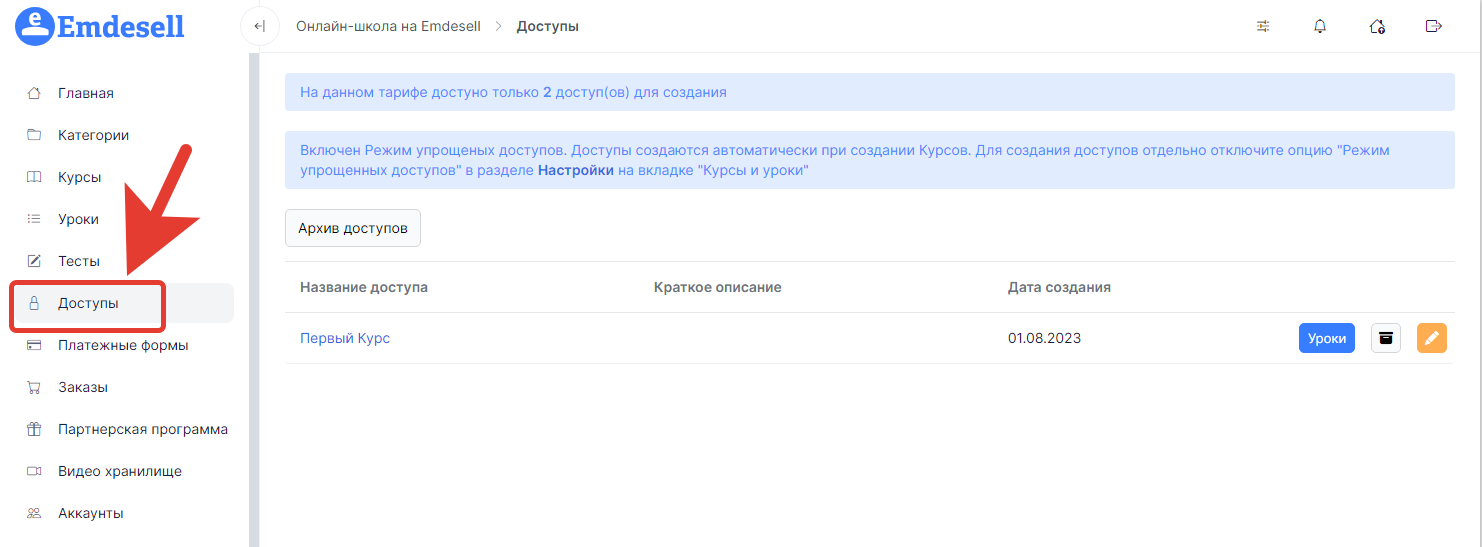
Task: Click the house icon beside Главная
Action: [34, 93]
